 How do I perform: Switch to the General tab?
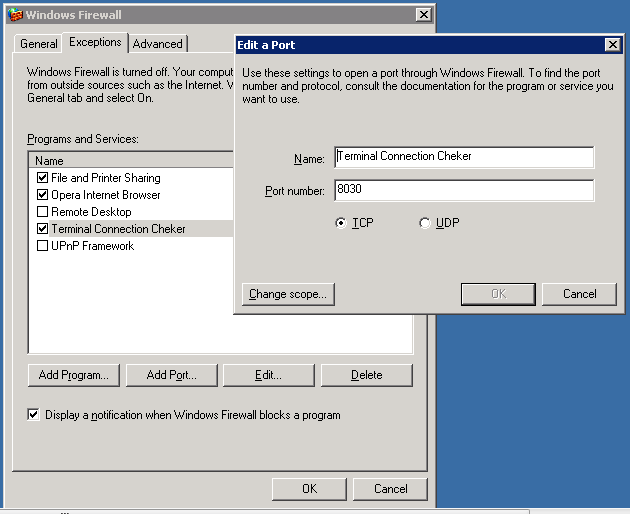click(x=39, y=44)
